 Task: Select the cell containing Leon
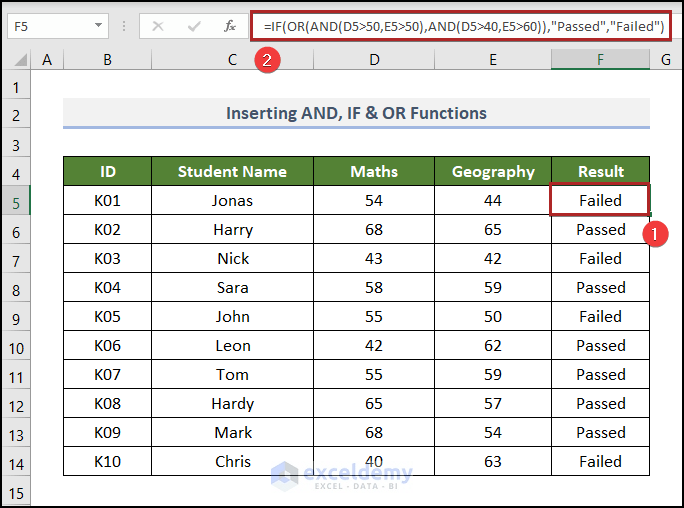(x=232, y=345)
